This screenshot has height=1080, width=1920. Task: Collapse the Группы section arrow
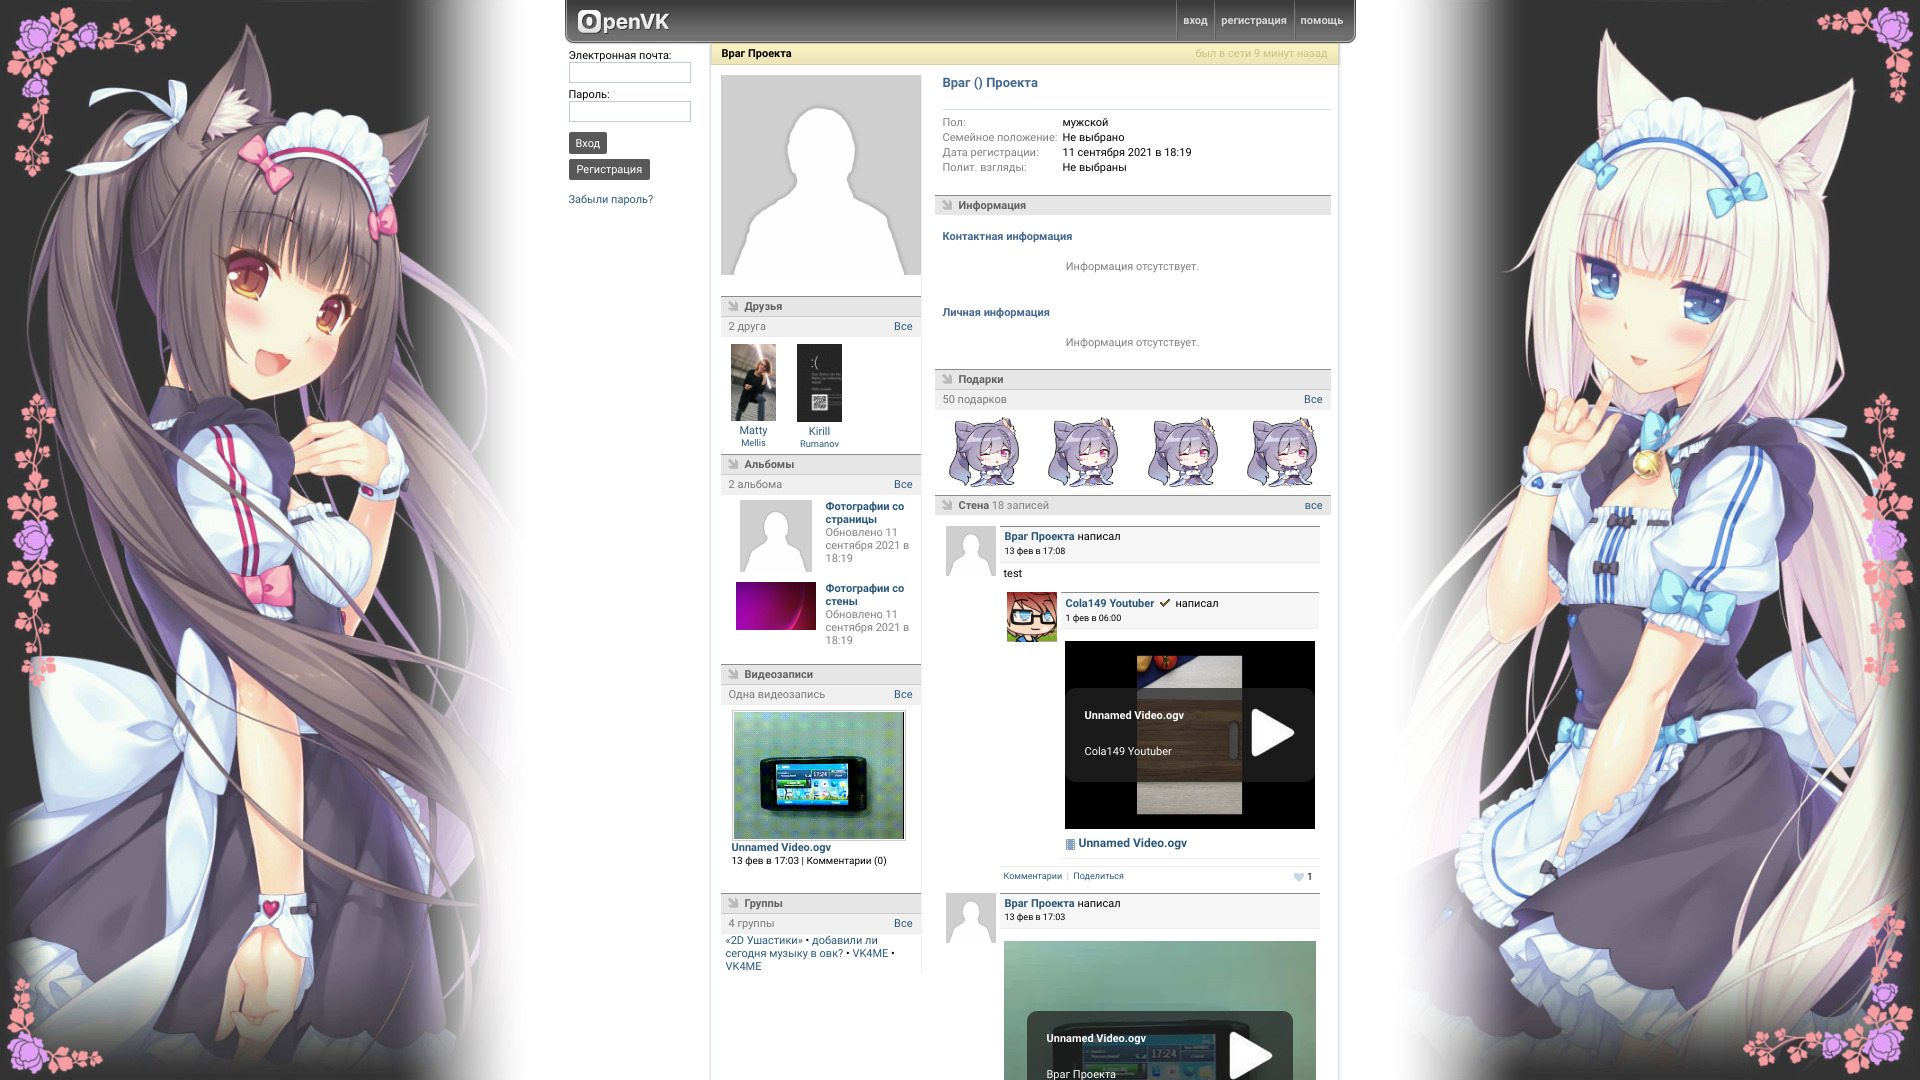(733, 903)
